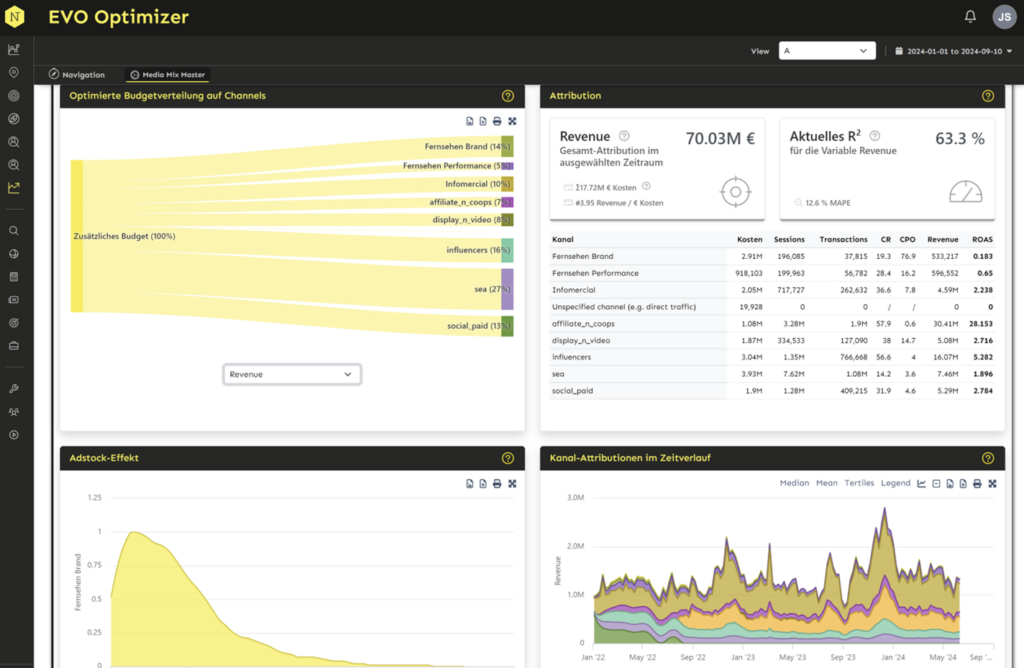
Task: Click the help icon on Attribution panel
Action: tap(987, 96)
